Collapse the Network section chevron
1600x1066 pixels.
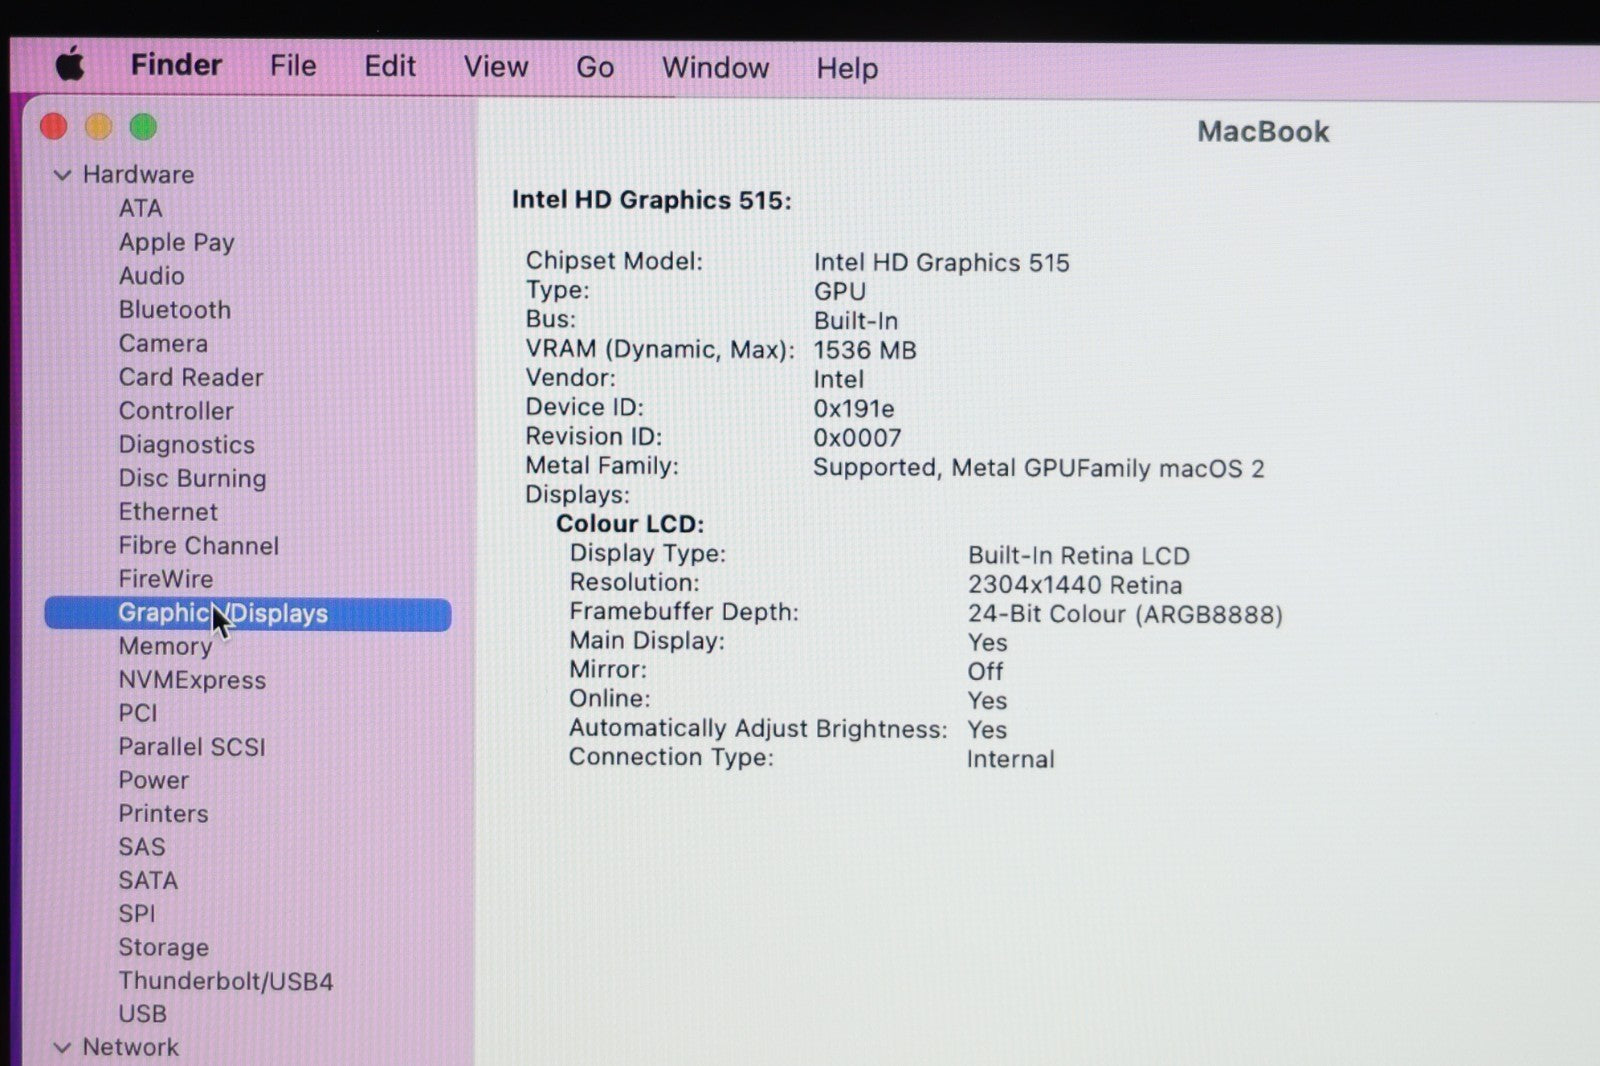[x=62, y=1047]
